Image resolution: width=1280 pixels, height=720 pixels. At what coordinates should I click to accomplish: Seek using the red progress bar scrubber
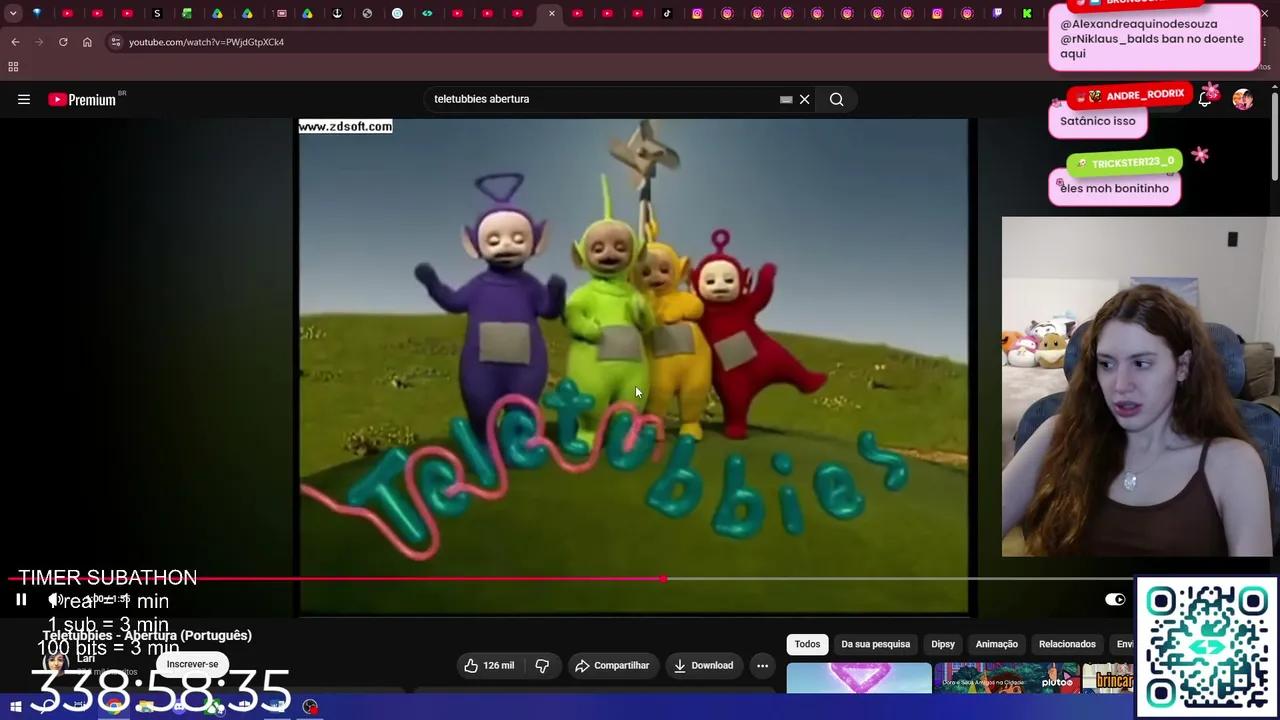(663, 579)
